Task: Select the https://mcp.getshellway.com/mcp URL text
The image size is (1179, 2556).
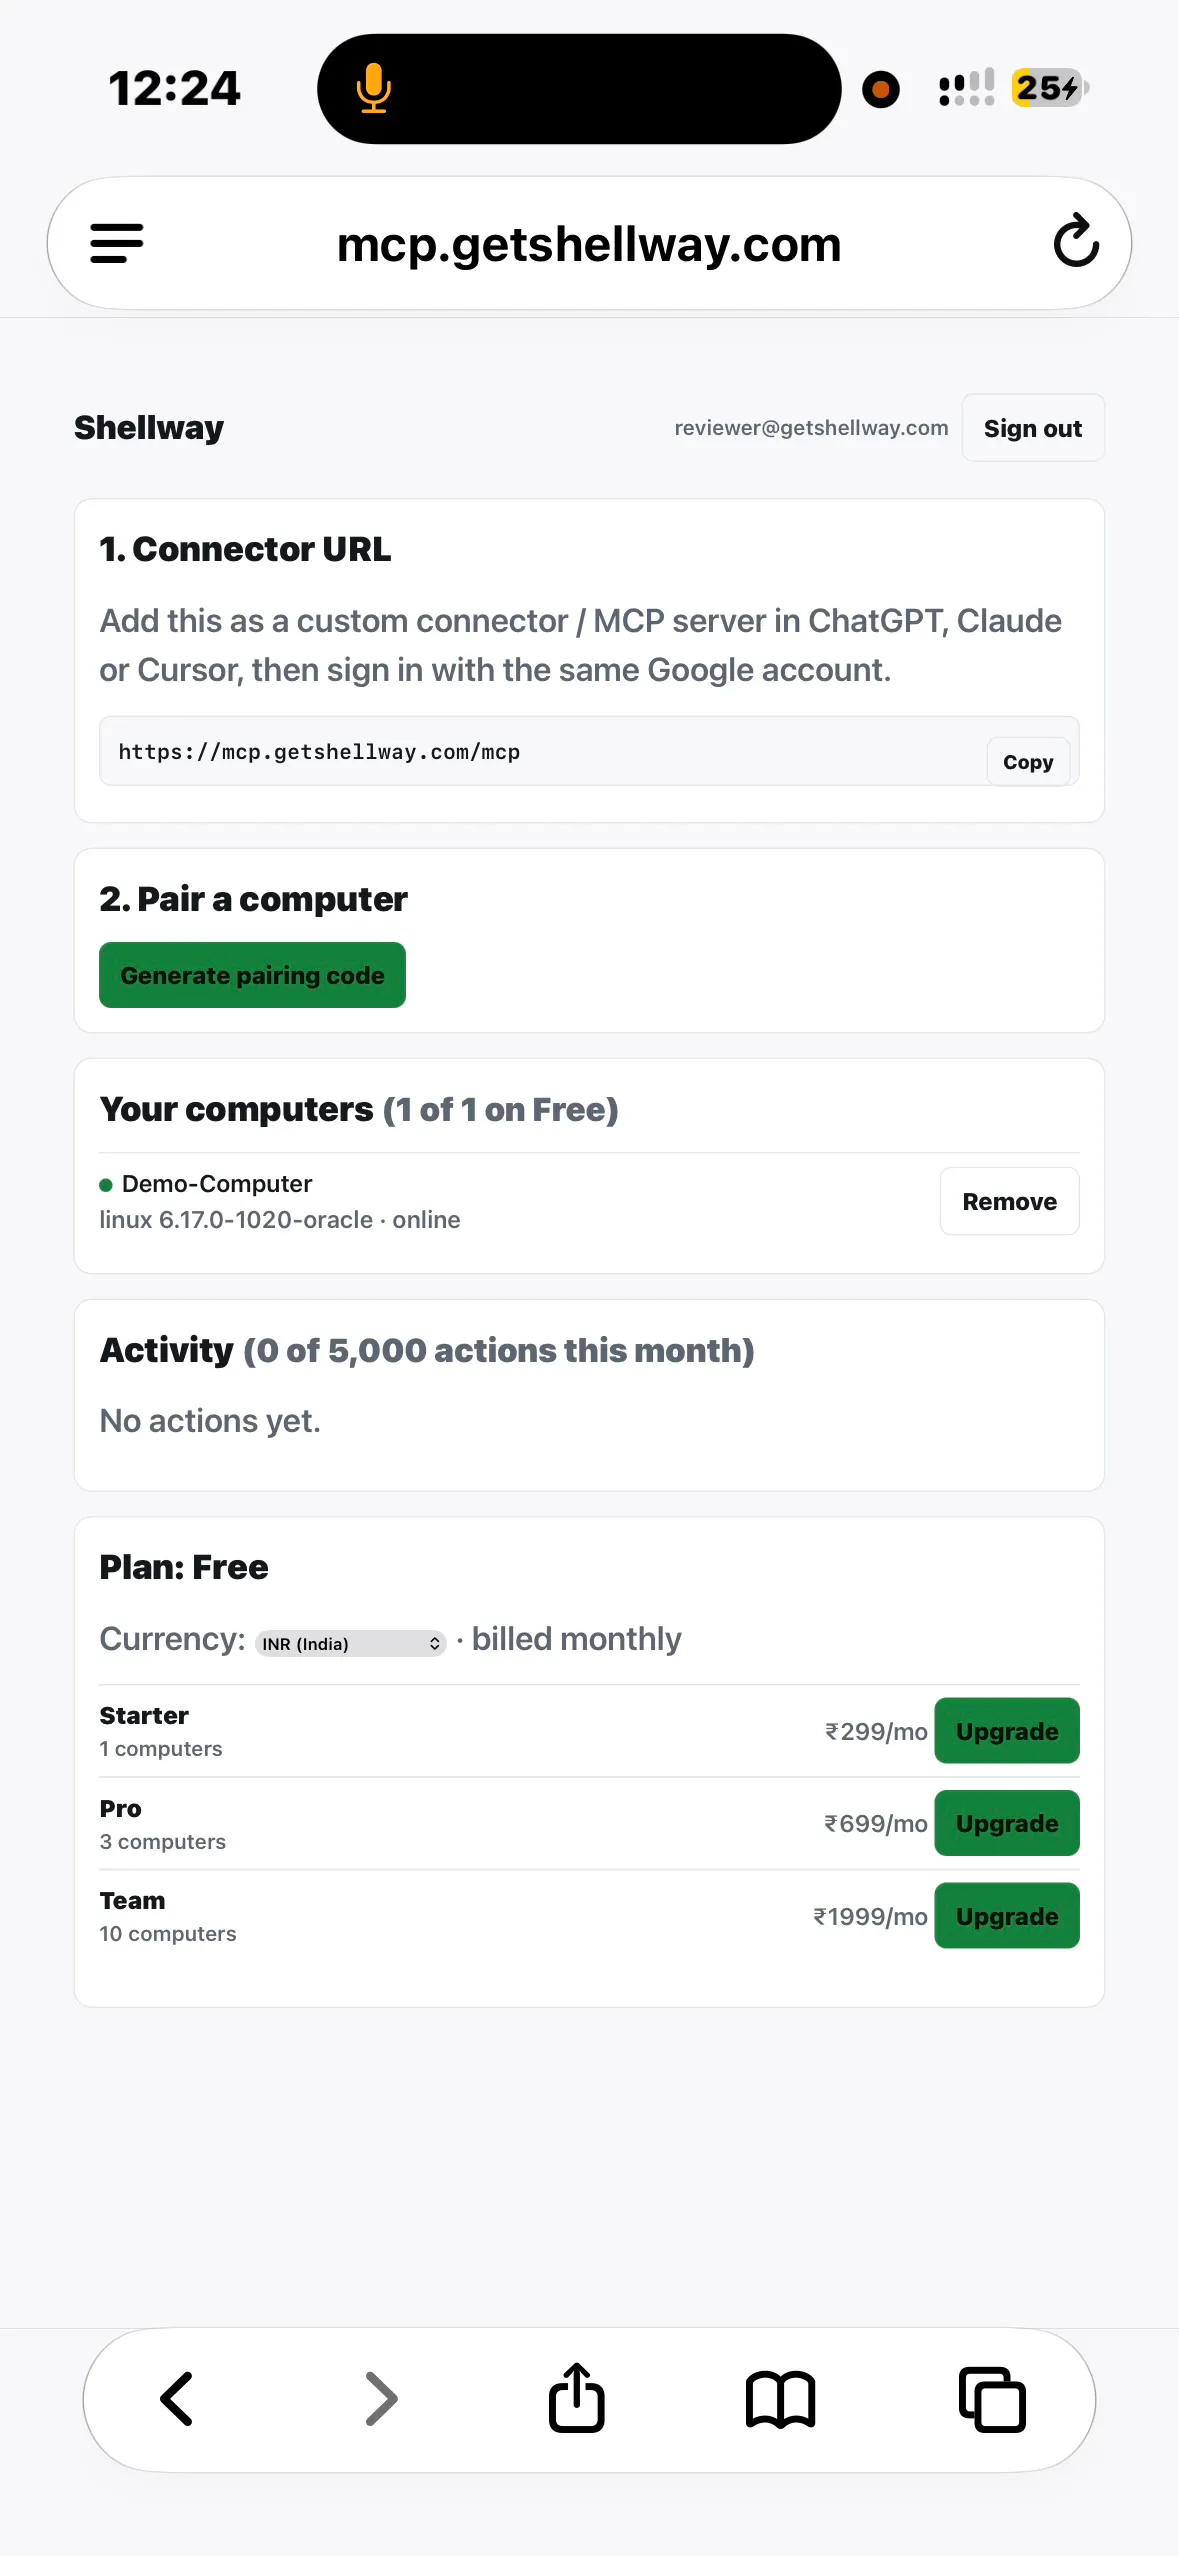Action: pos(319,752)
